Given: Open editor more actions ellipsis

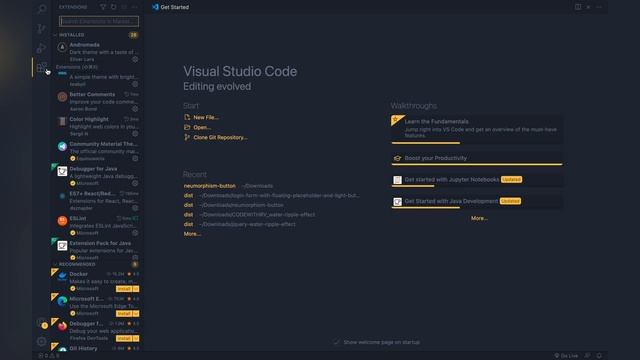Looking at the screenshot, I should click(599, 7).
